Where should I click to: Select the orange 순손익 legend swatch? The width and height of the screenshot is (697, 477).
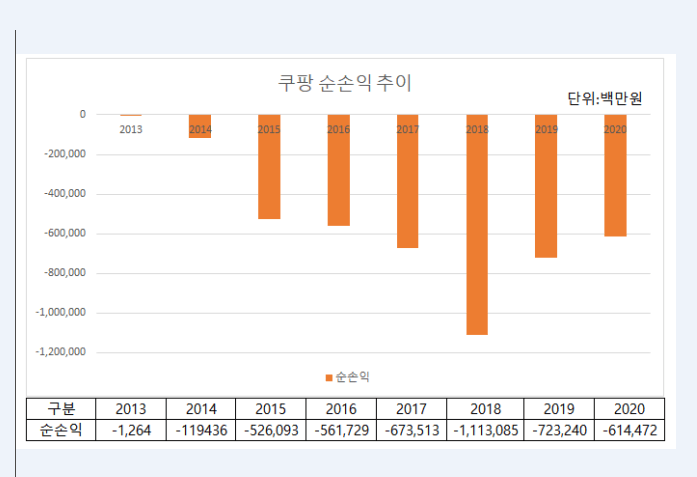coord(329,378)
